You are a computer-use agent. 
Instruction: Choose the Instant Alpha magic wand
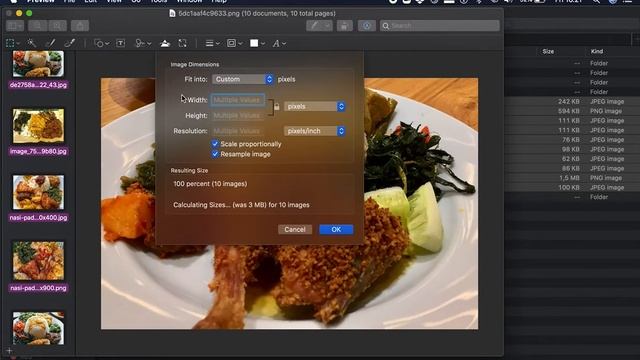point(31,43)
